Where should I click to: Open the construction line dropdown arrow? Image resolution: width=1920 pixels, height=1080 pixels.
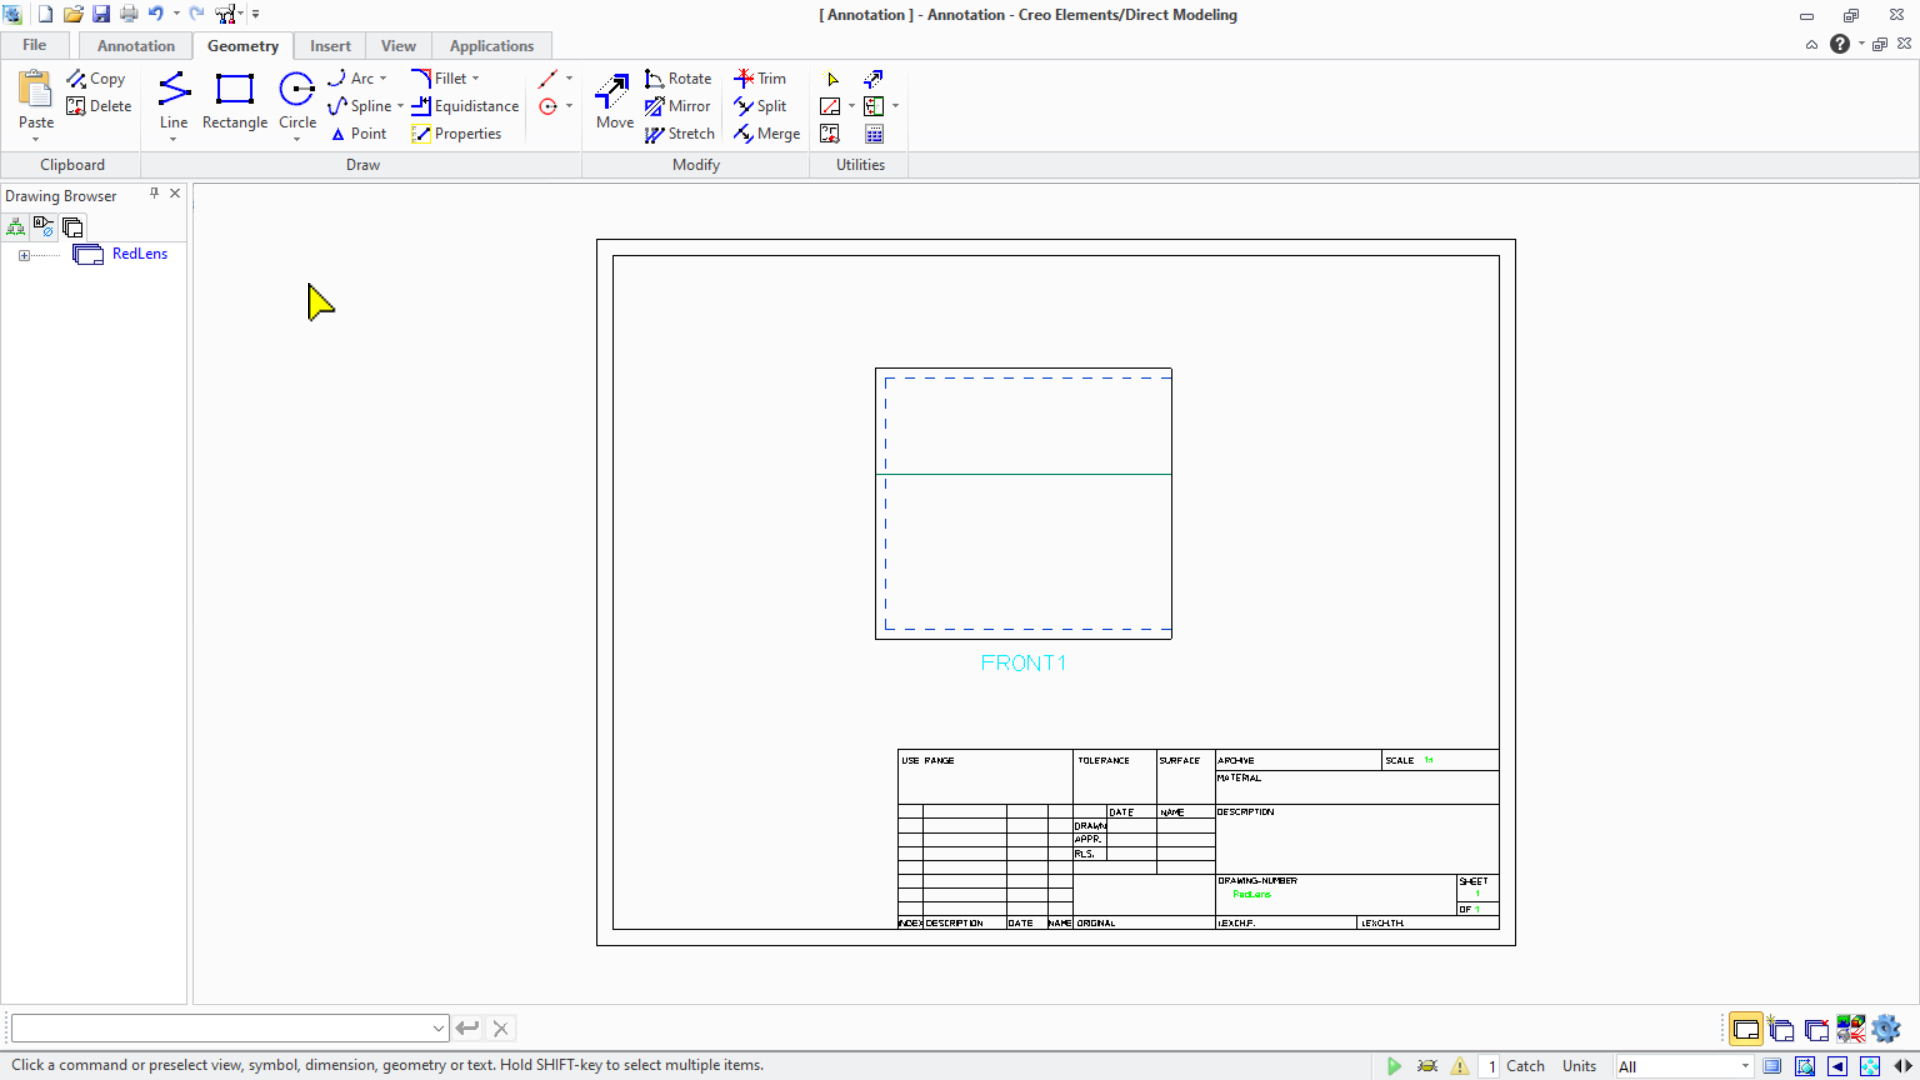click(569, 78)
